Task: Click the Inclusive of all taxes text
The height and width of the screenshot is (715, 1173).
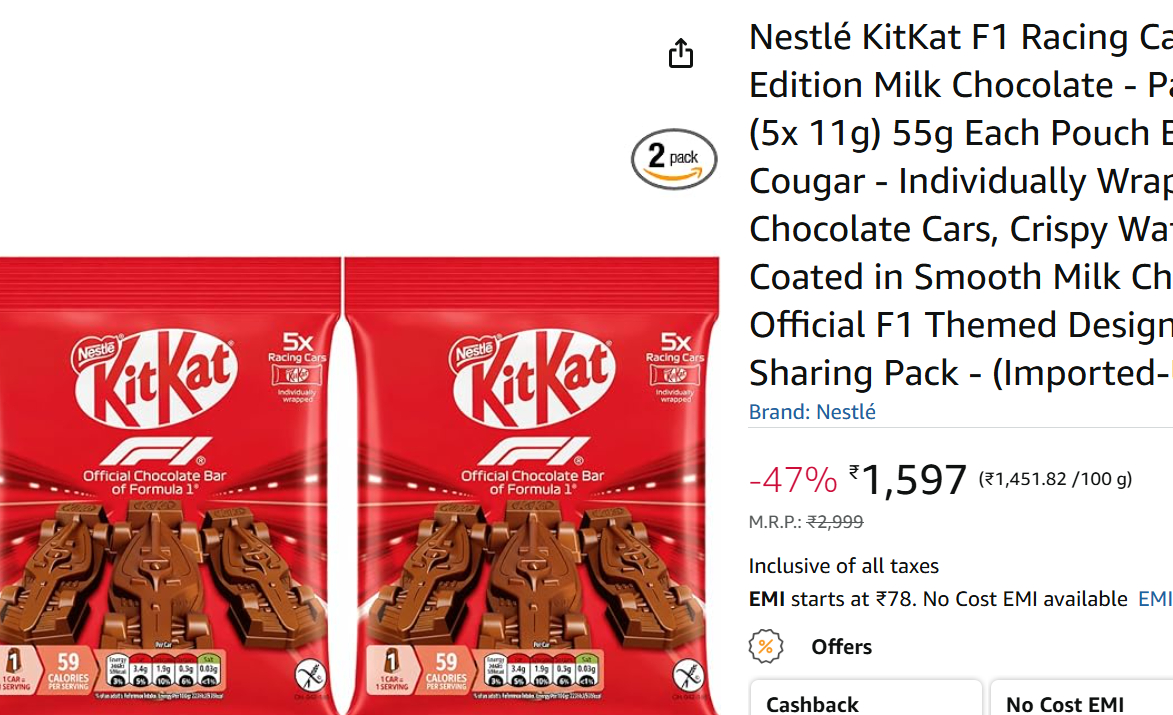Action: [844, 566]
